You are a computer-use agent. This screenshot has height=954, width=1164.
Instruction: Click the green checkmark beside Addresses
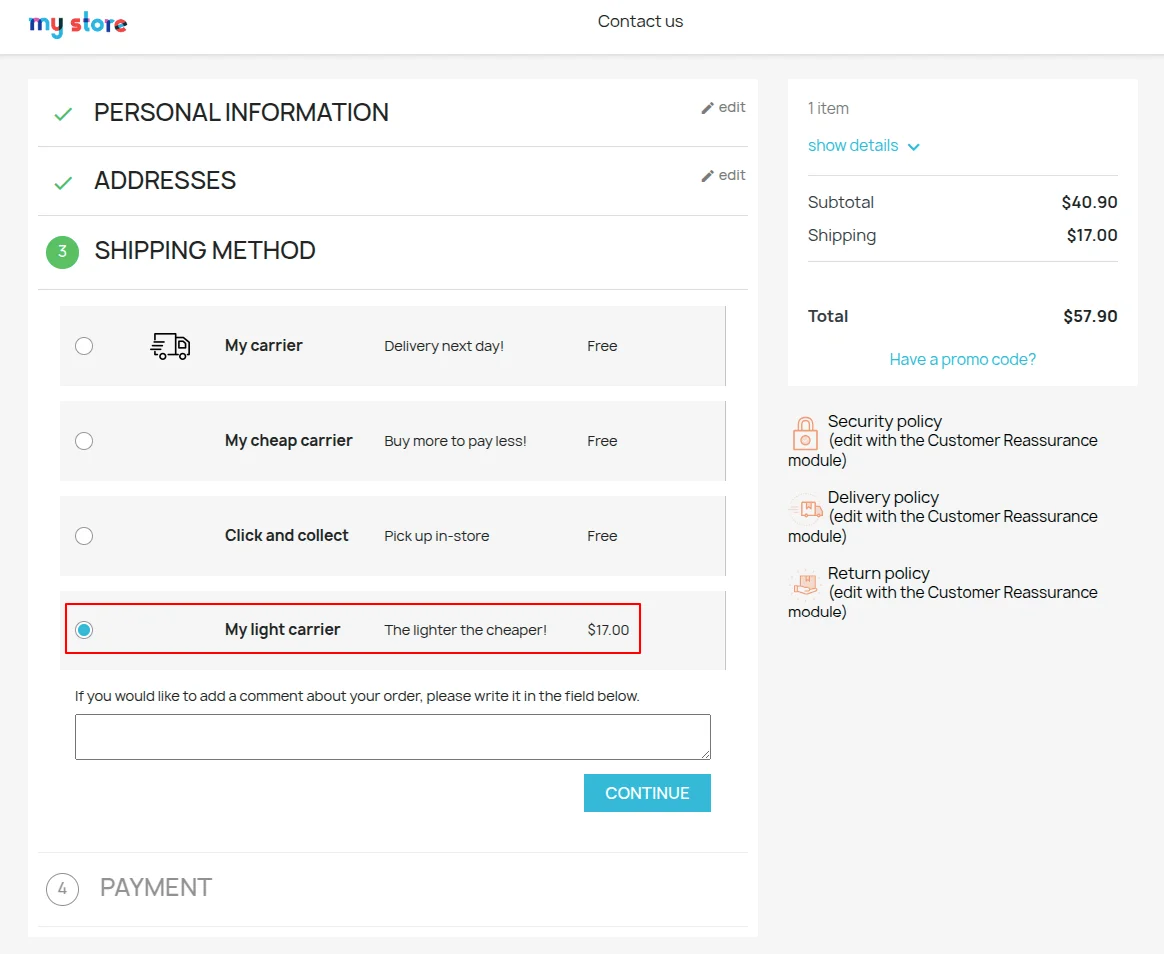pyautogui.click(x=63, y=182)
